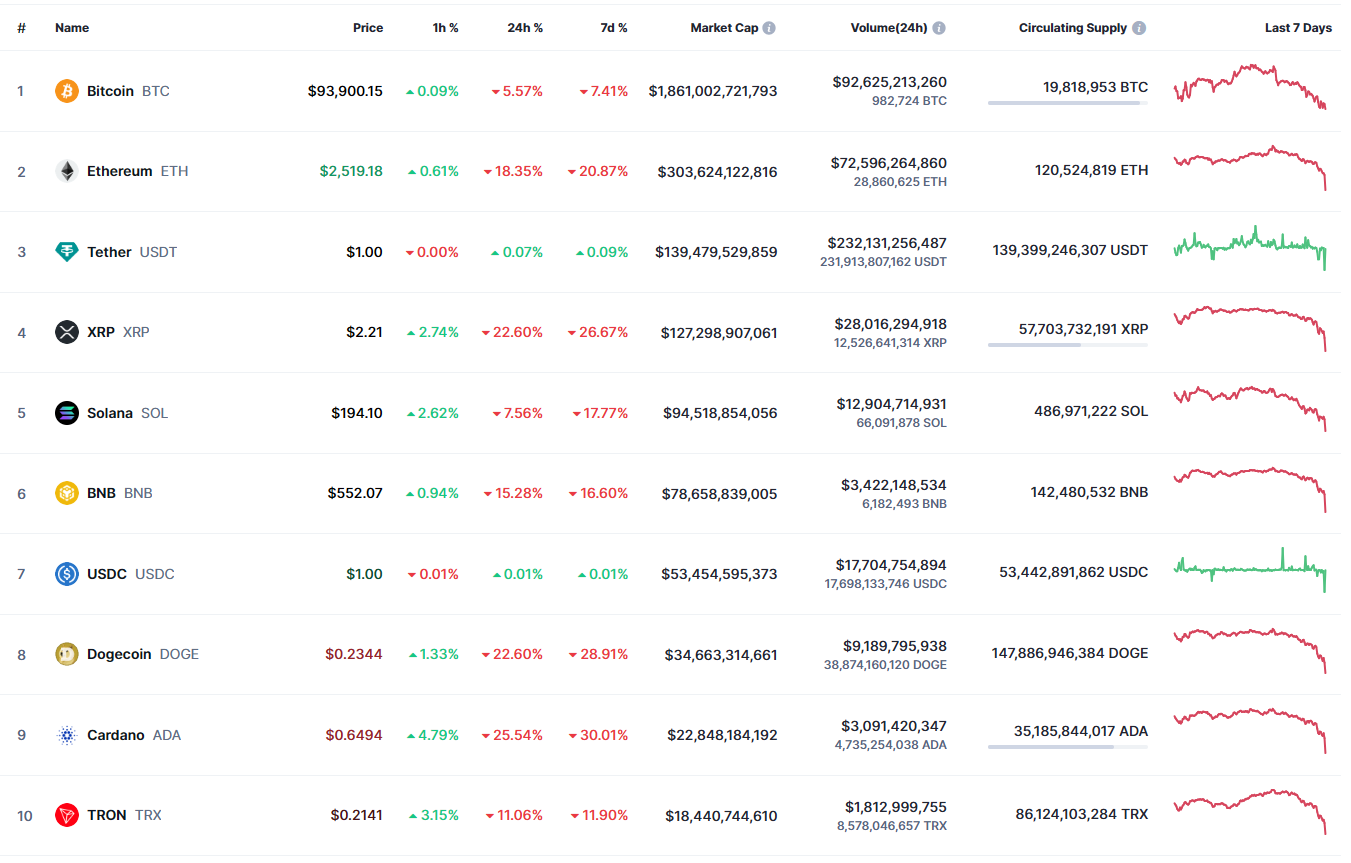Click XRP's 24h change of 22.60%
This screenshot has height=863, width=1351.
tap(513, 332)
